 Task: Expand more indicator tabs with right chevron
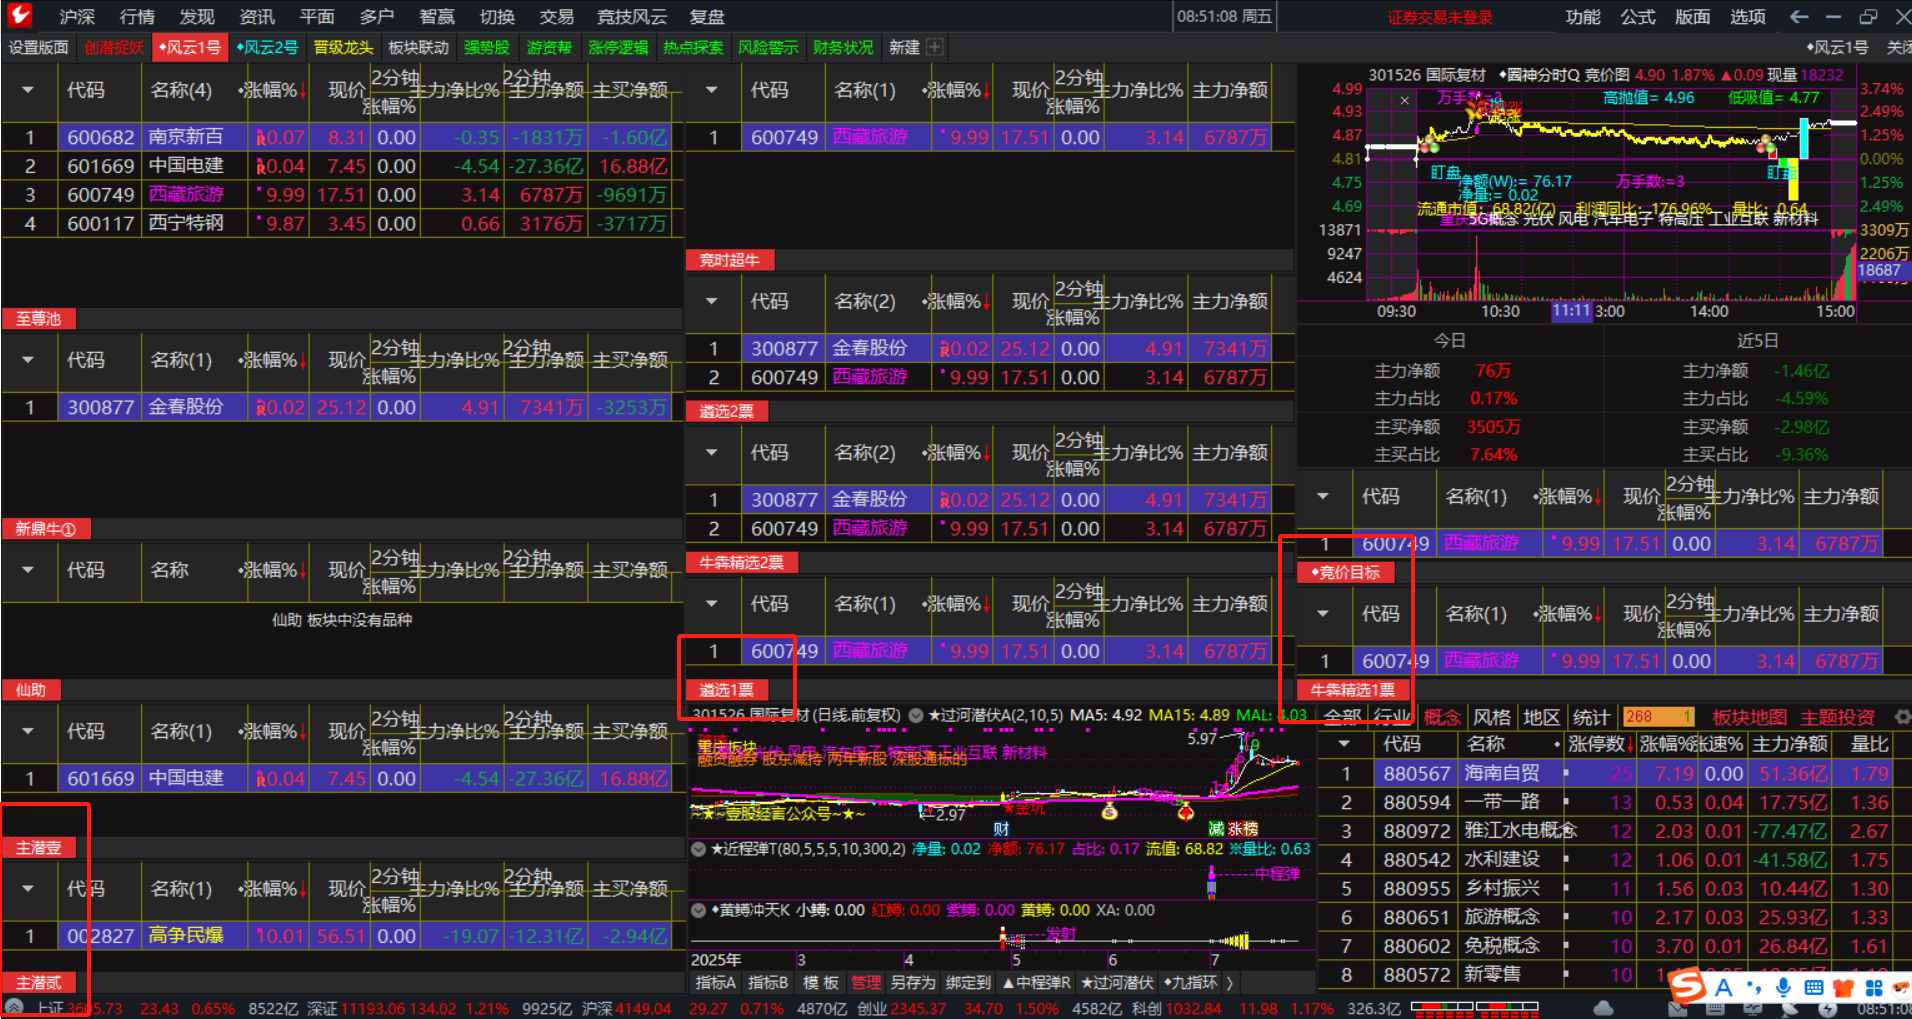1229,983
